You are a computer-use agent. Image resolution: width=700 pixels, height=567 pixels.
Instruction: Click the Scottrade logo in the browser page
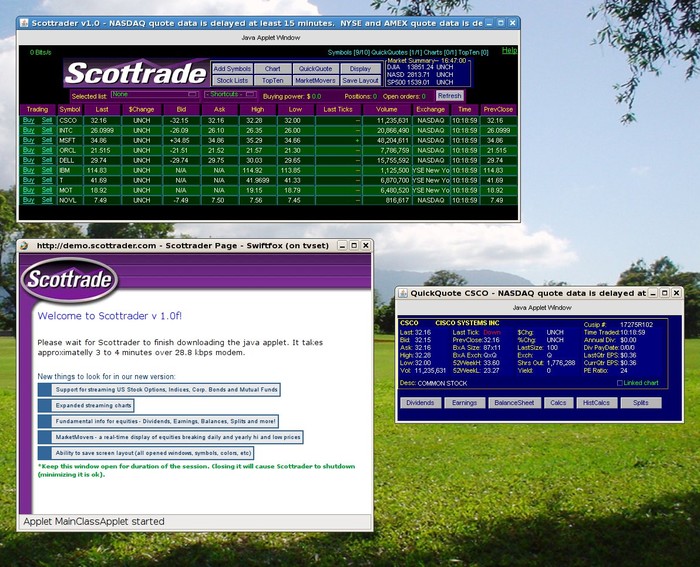[x=71, y=281]
